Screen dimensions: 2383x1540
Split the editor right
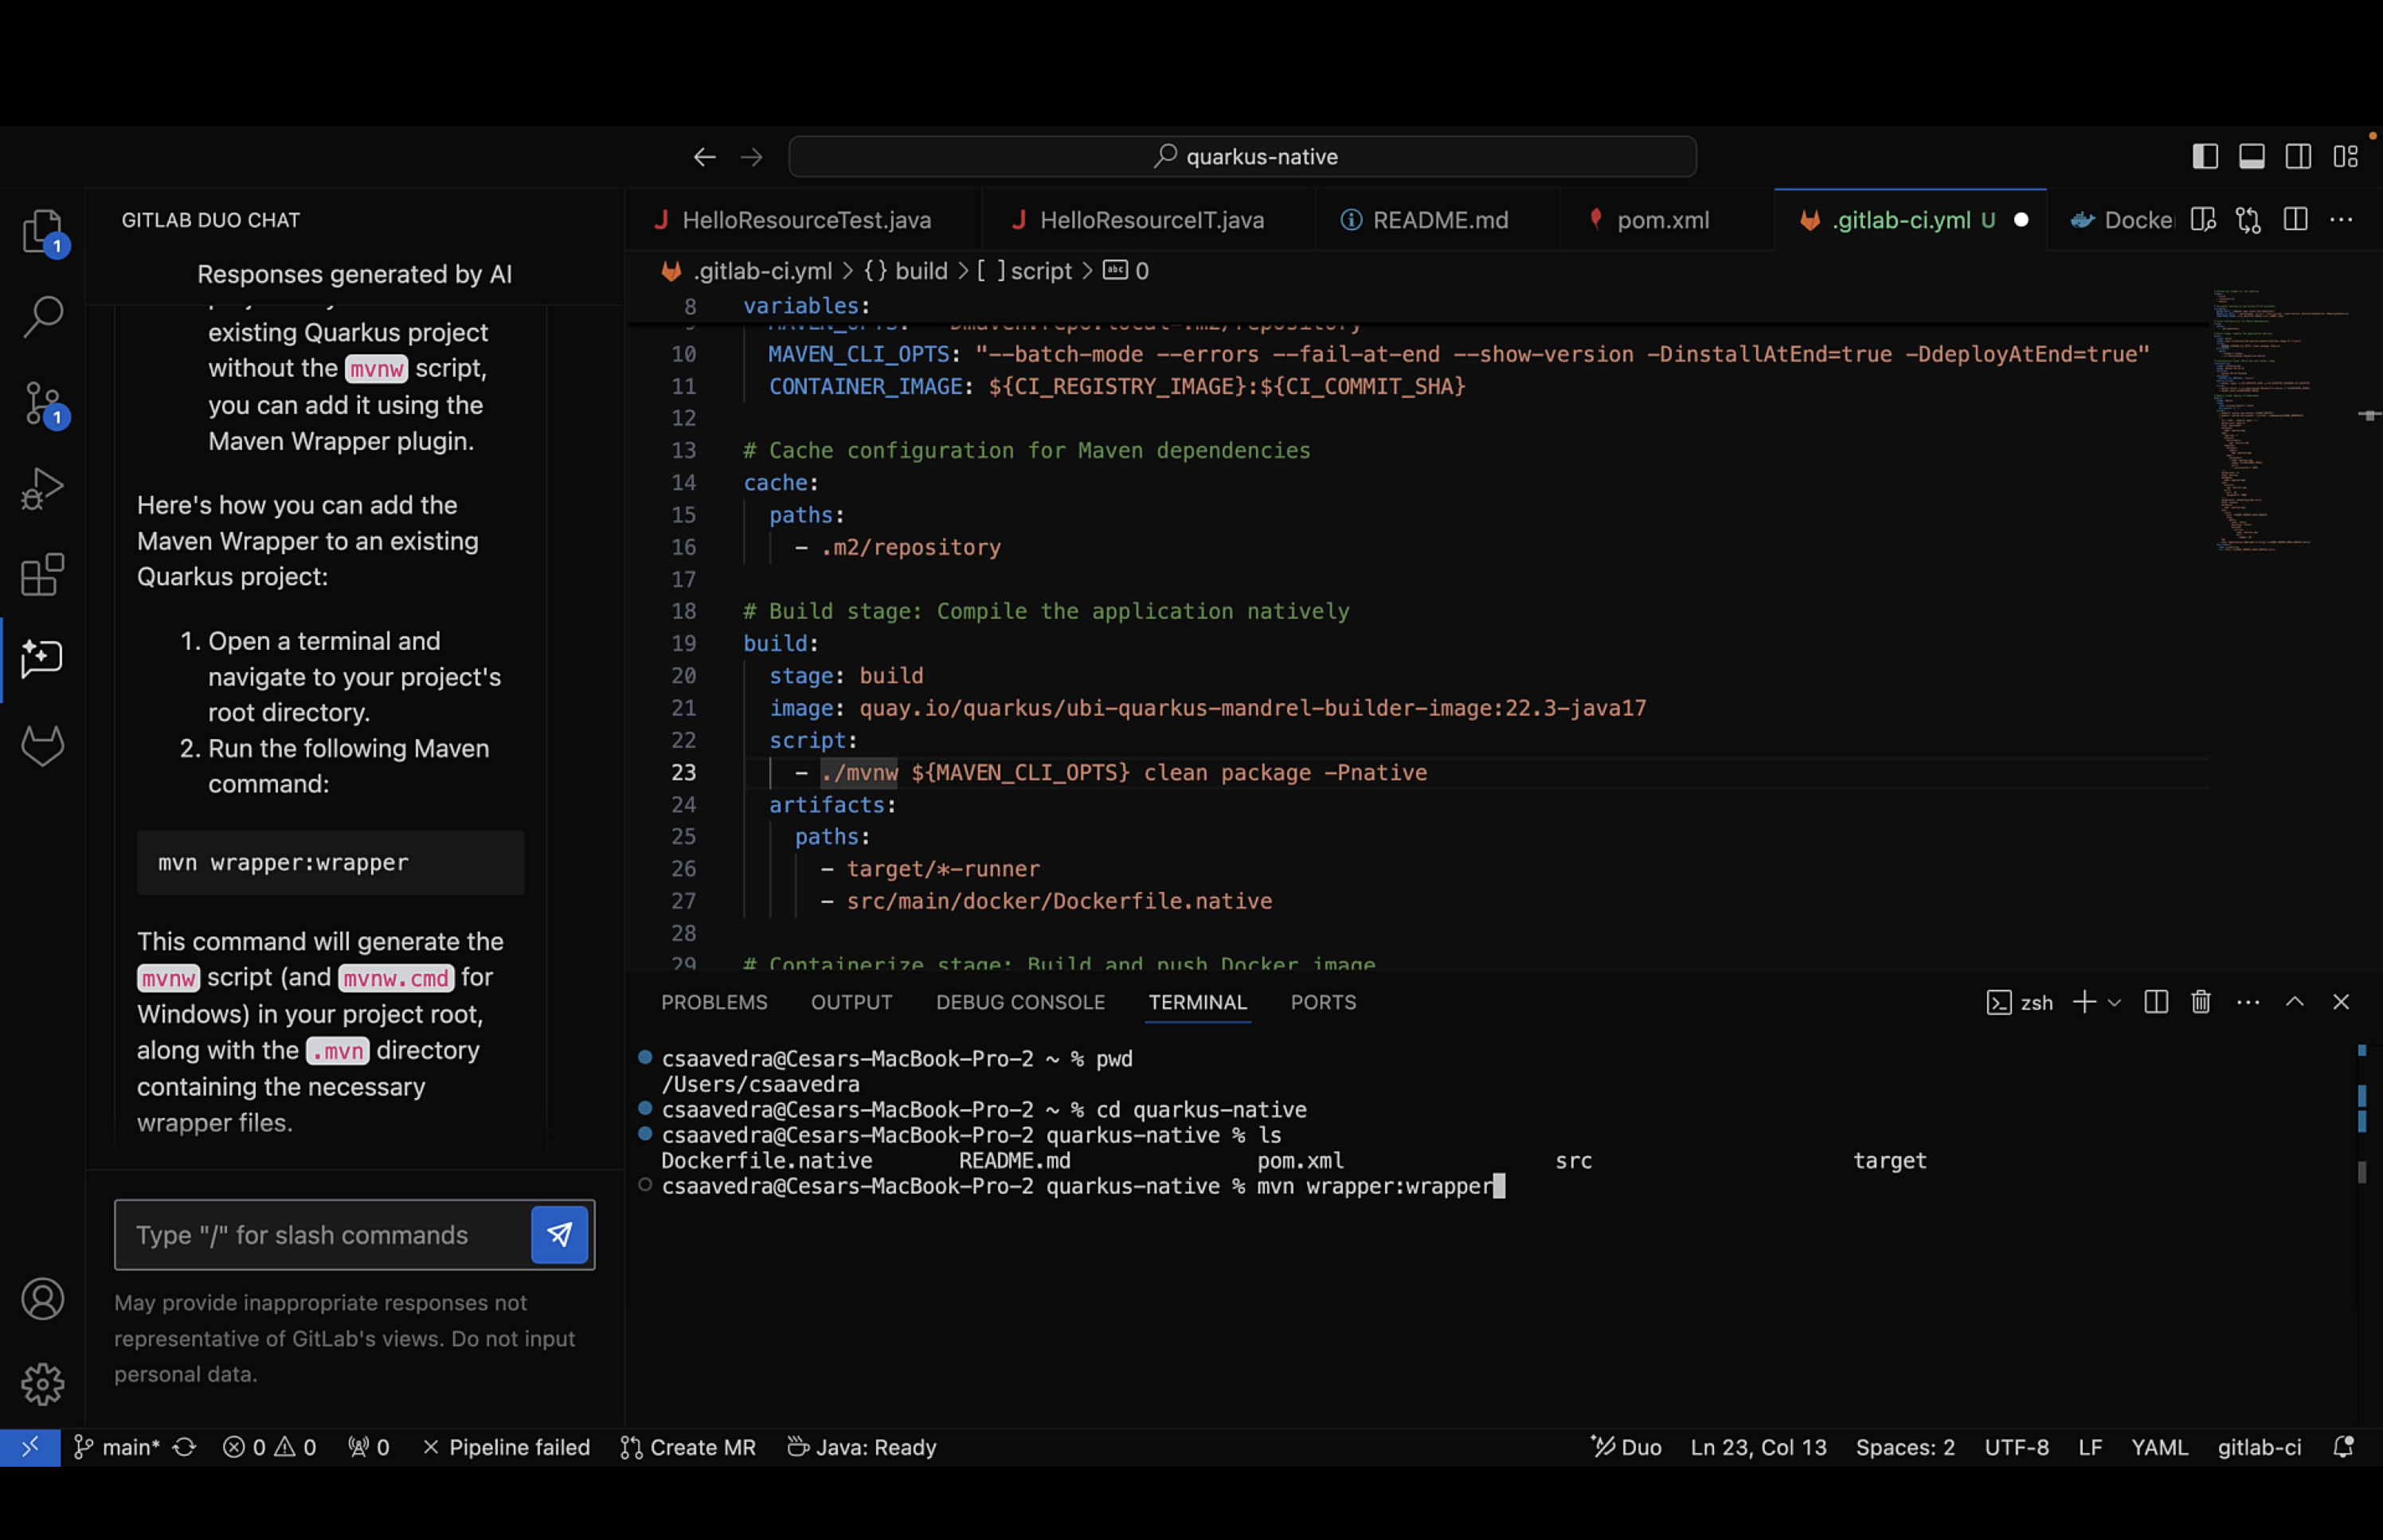click(2295, 220)
